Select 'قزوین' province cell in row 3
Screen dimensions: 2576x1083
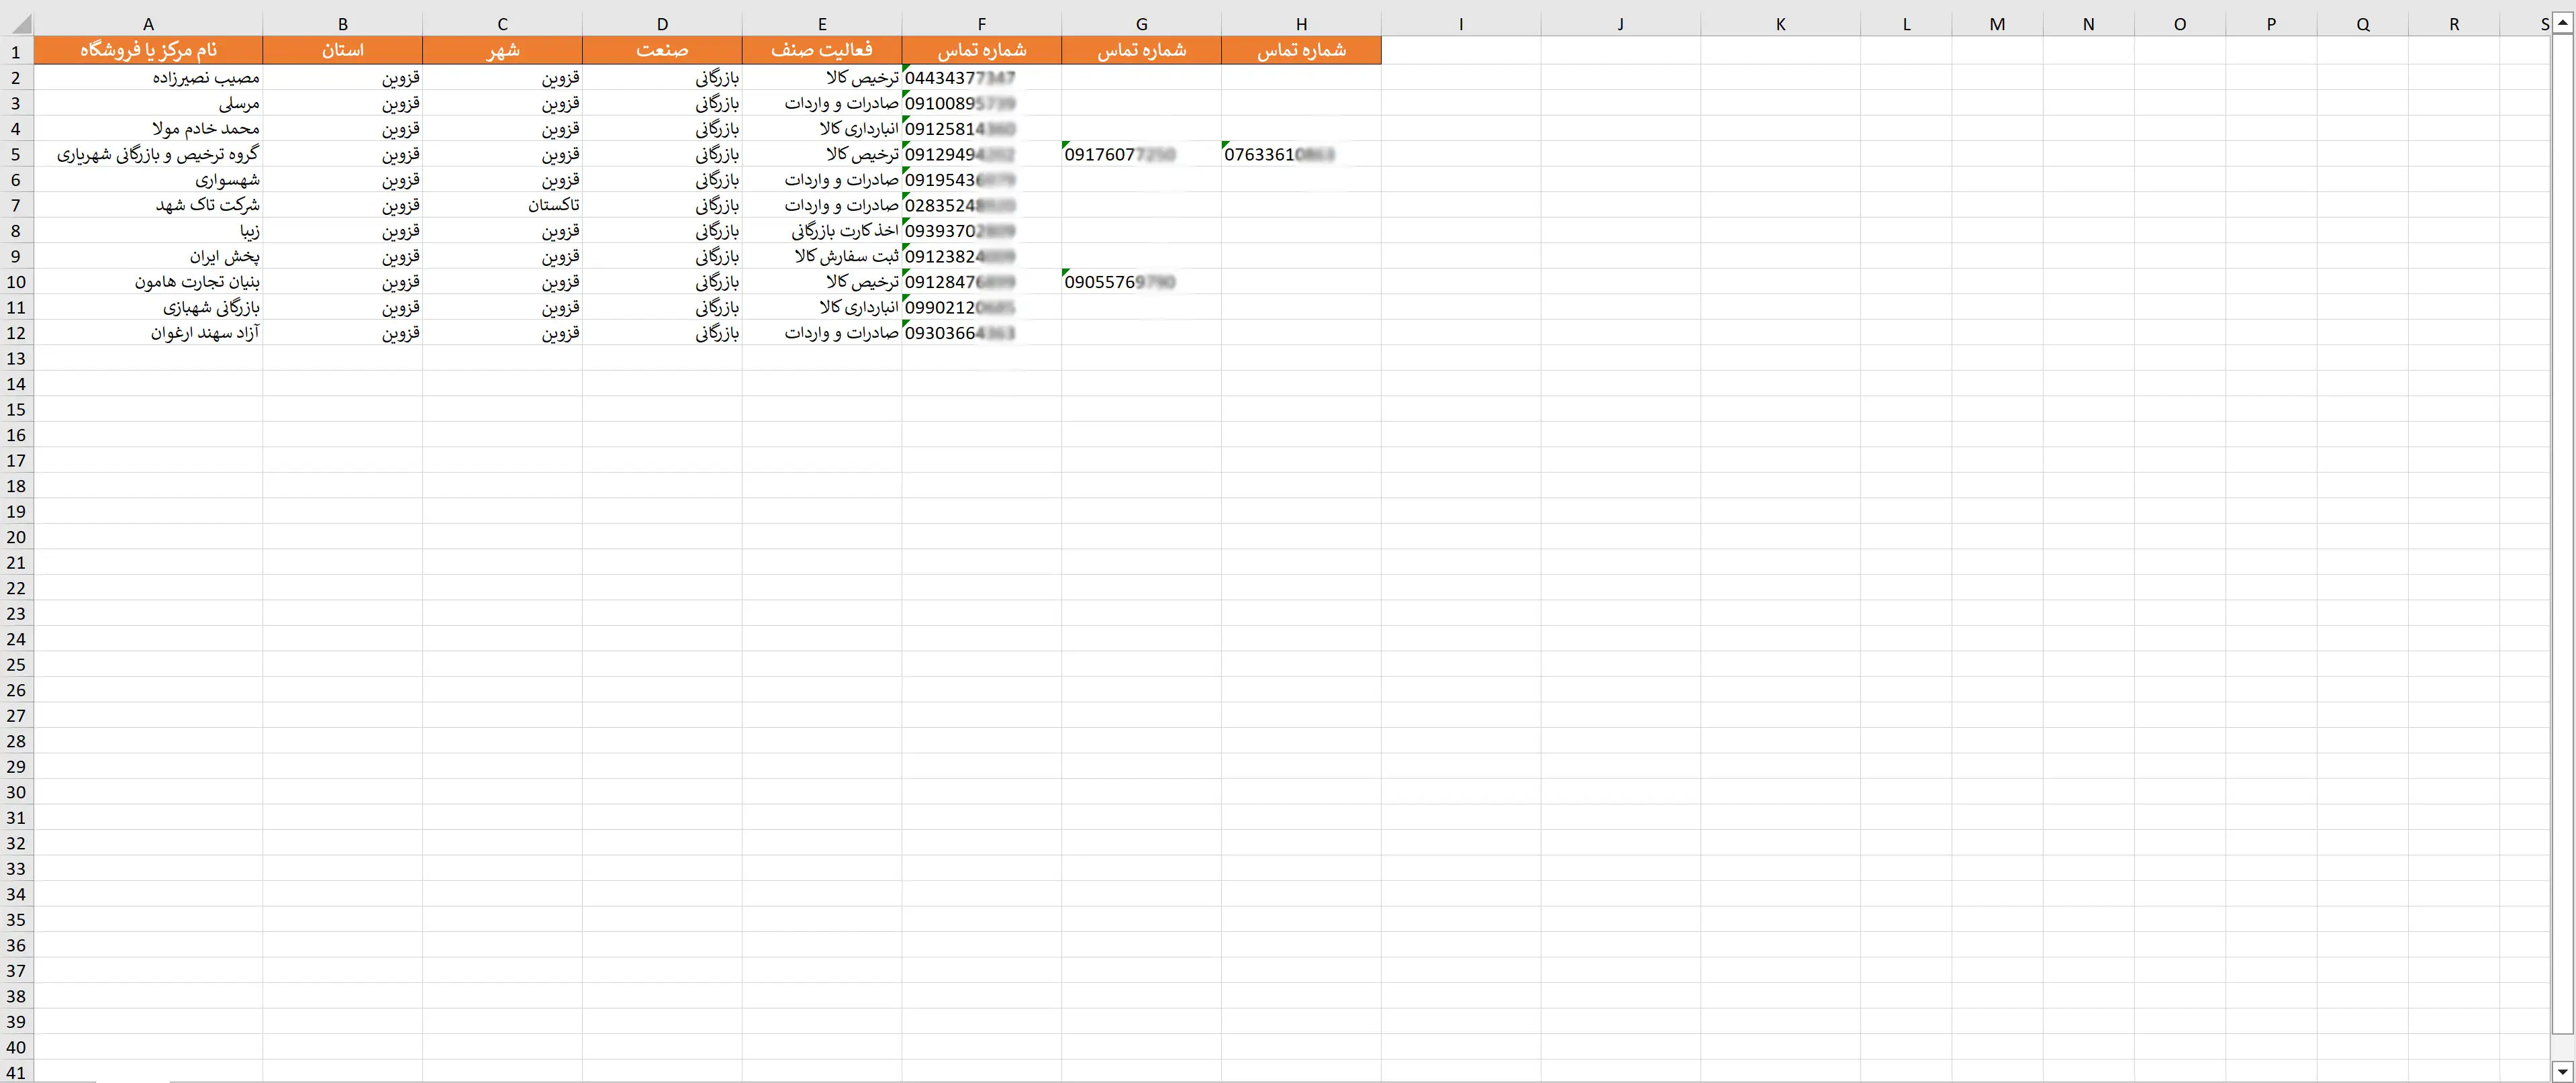(x=342, y=103)
